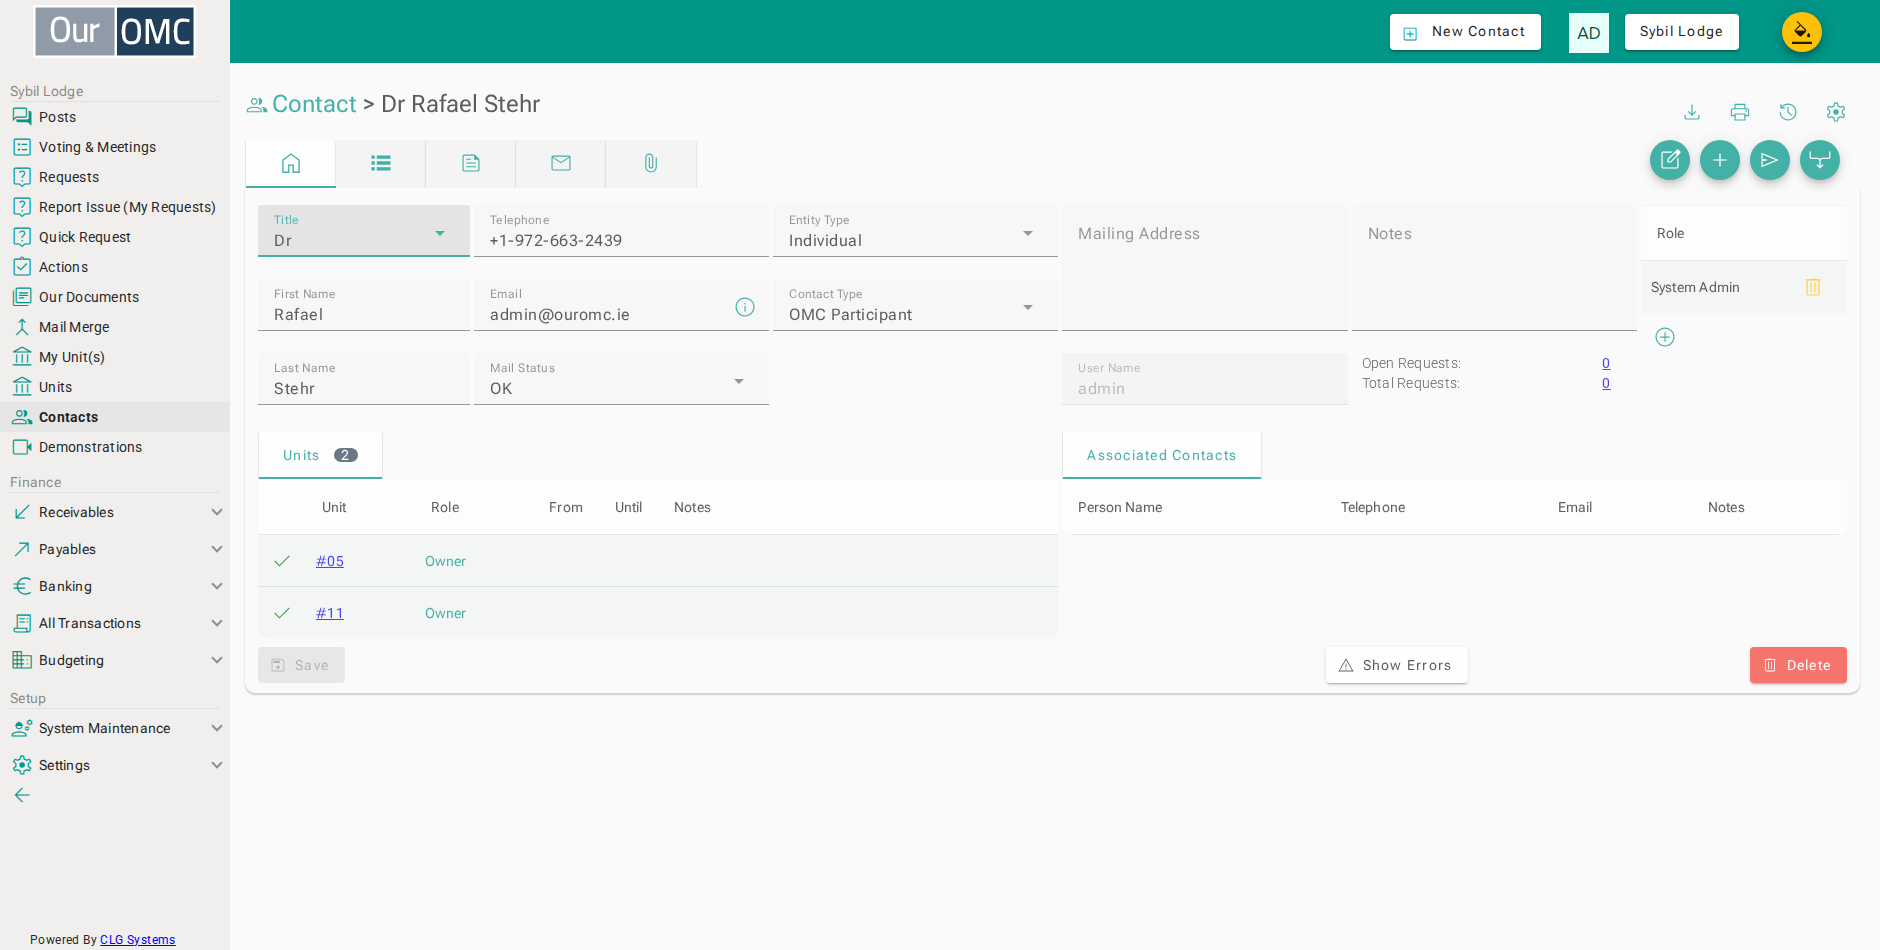Open Demonstrations in sidebar
The image size is (1880, 950).
[115, 447]
